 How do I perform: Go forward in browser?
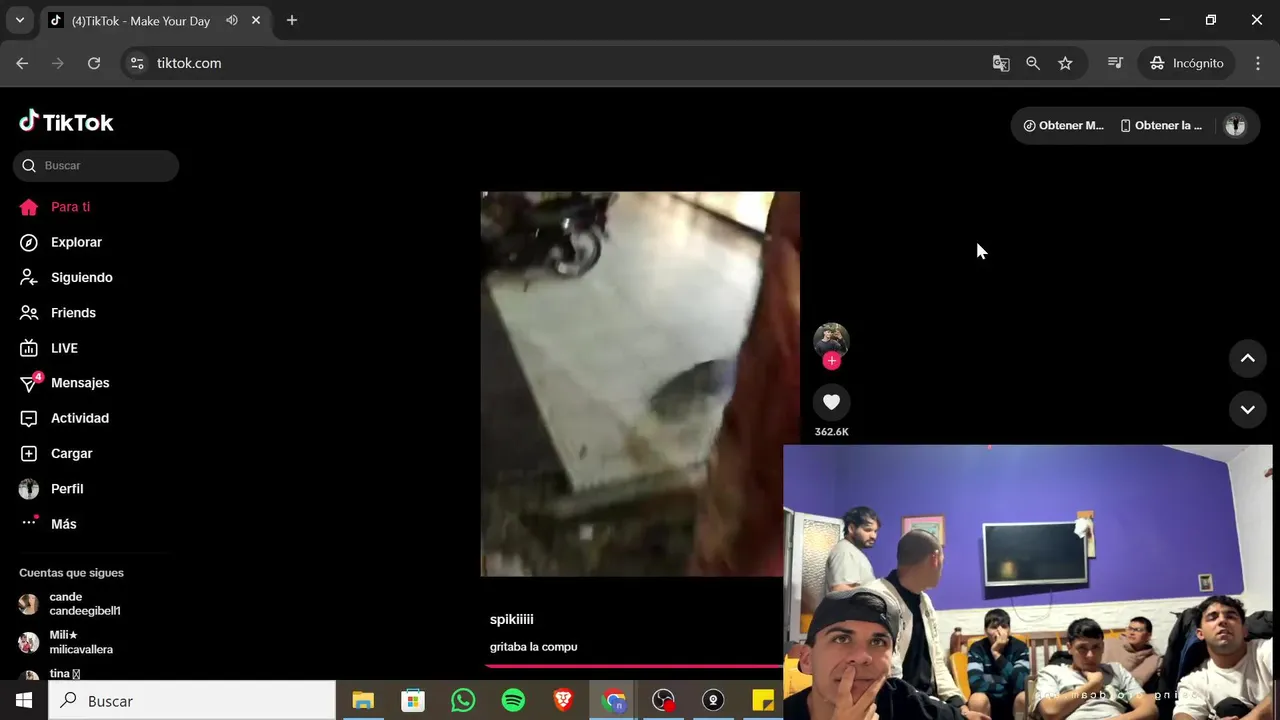(58, 63)
